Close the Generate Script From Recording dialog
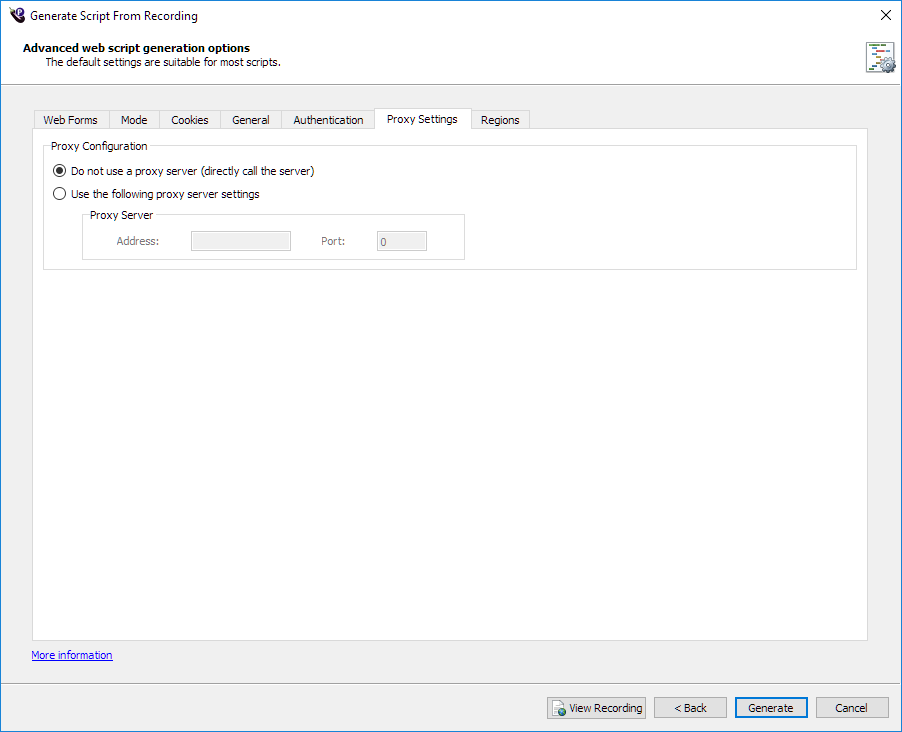This screenshot has width=902, height=732. pyautogui.click(x=884, y=16)
